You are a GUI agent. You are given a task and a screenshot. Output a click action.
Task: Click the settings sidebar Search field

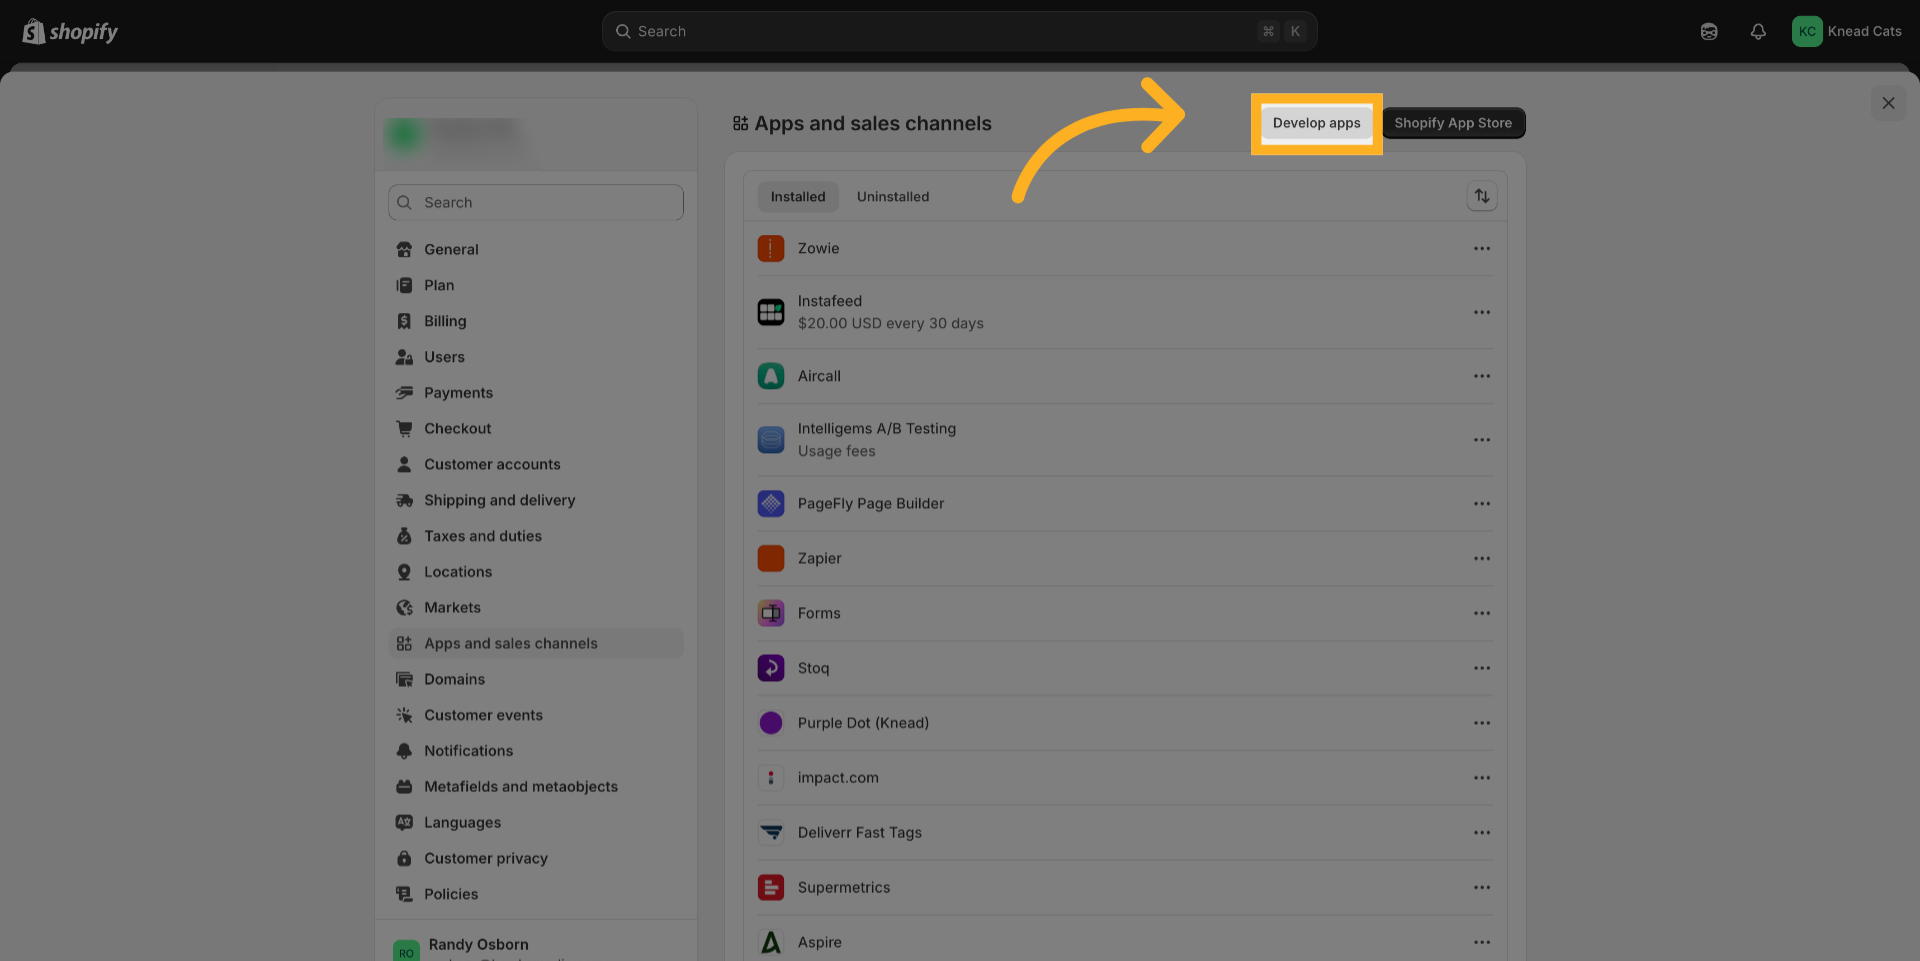click(x=536, y=202)
